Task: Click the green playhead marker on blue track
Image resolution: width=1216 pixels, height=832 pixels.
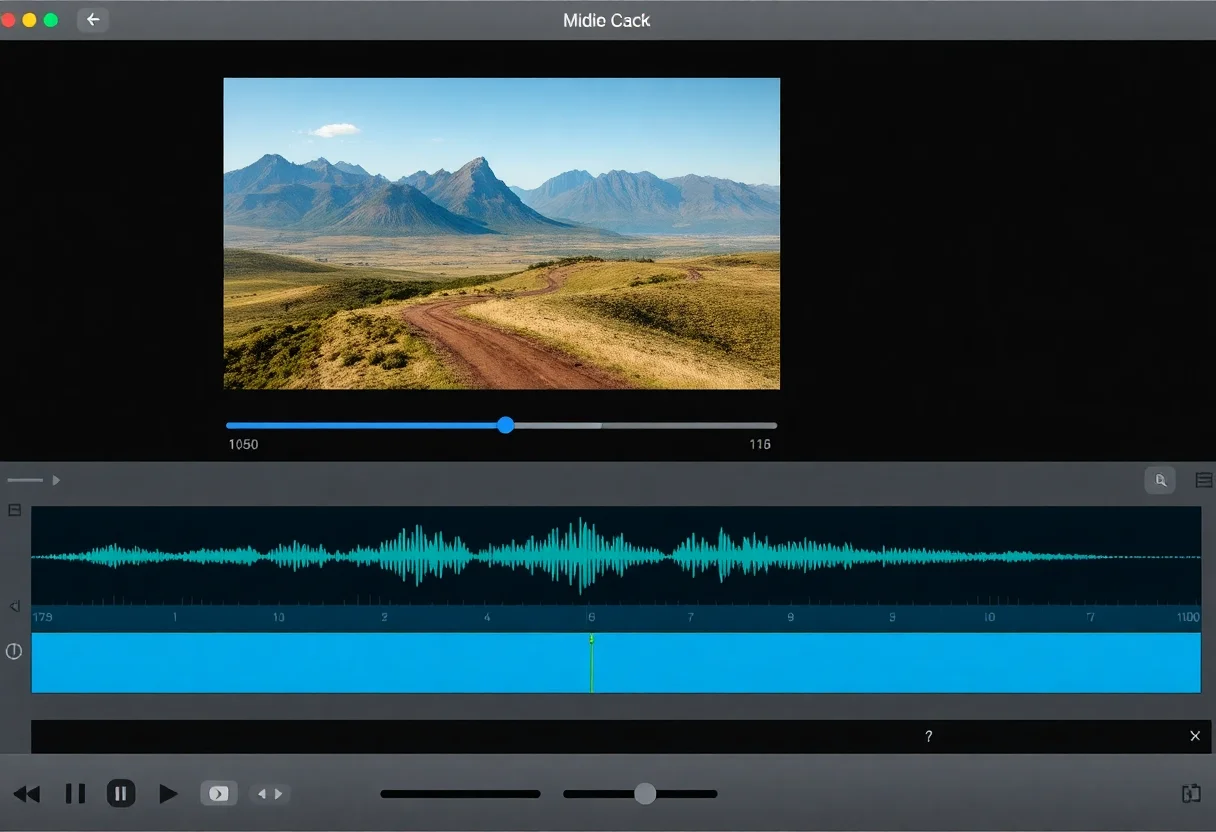Action: tap(591, 640)
